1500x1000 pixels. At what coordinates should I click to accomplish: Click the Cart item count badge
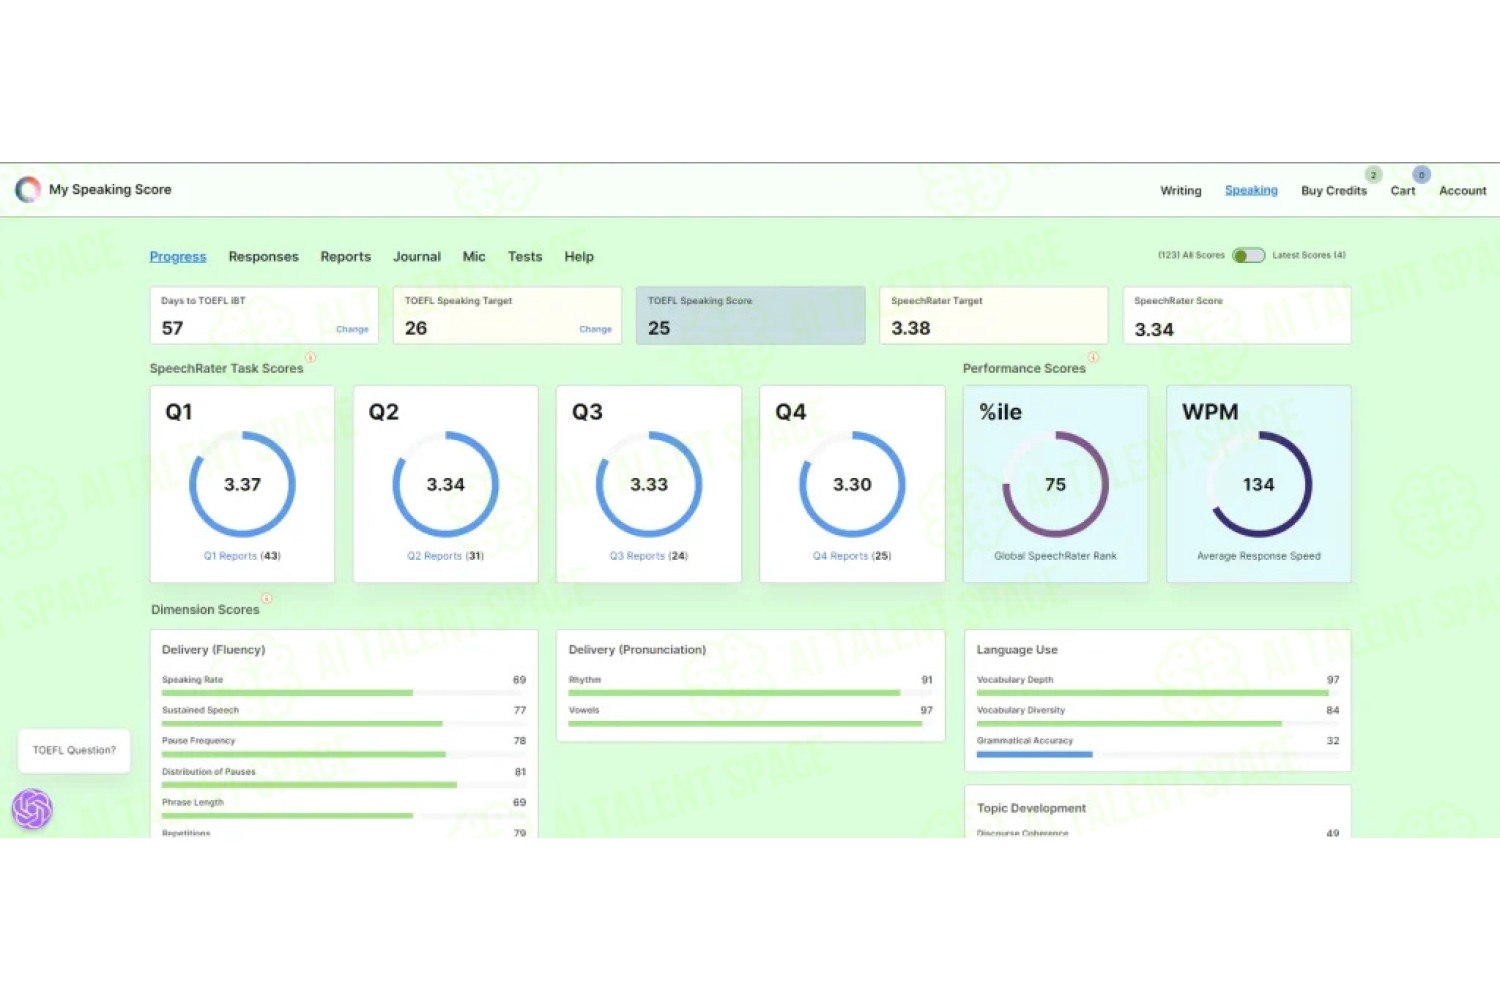pyautogui.click(x=1421, y=175)
